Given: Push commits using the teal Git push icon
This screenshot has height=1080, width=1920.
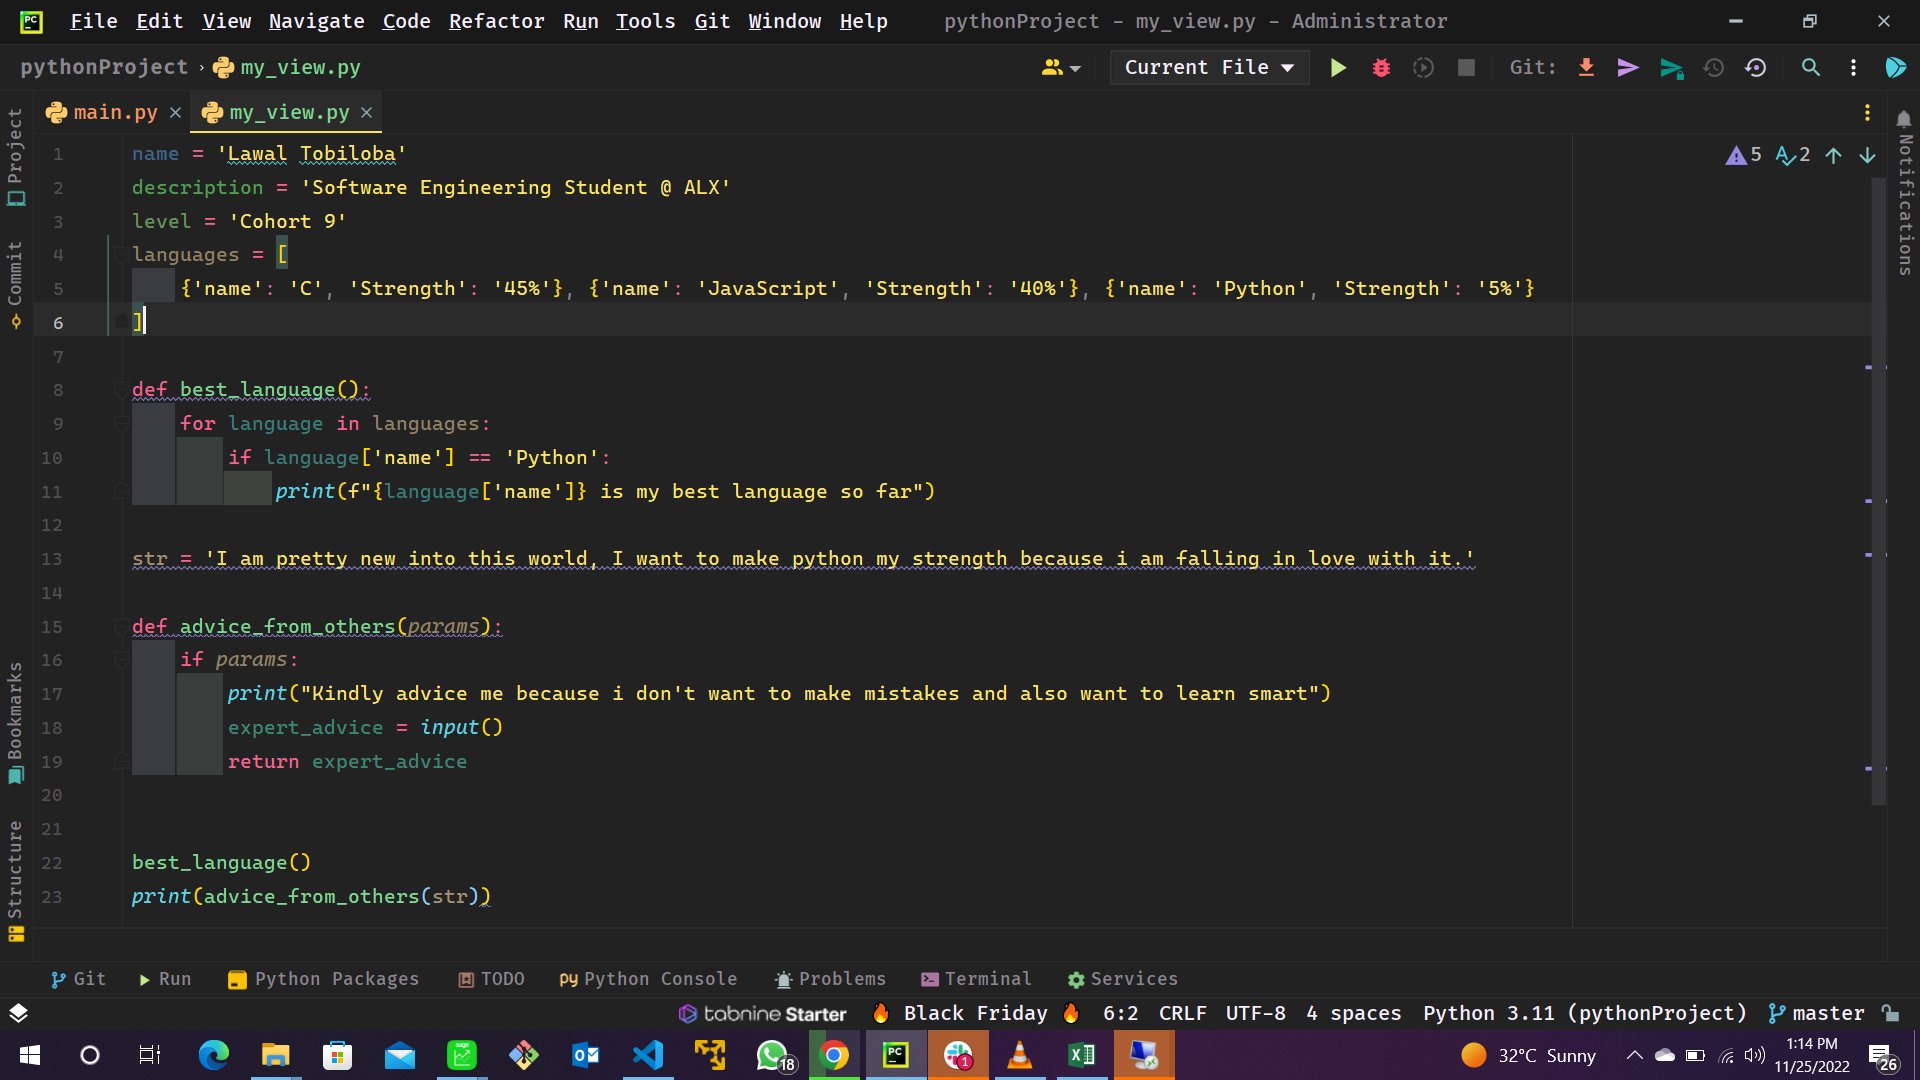Looking at the screenshot, I should click(1671, 67).
